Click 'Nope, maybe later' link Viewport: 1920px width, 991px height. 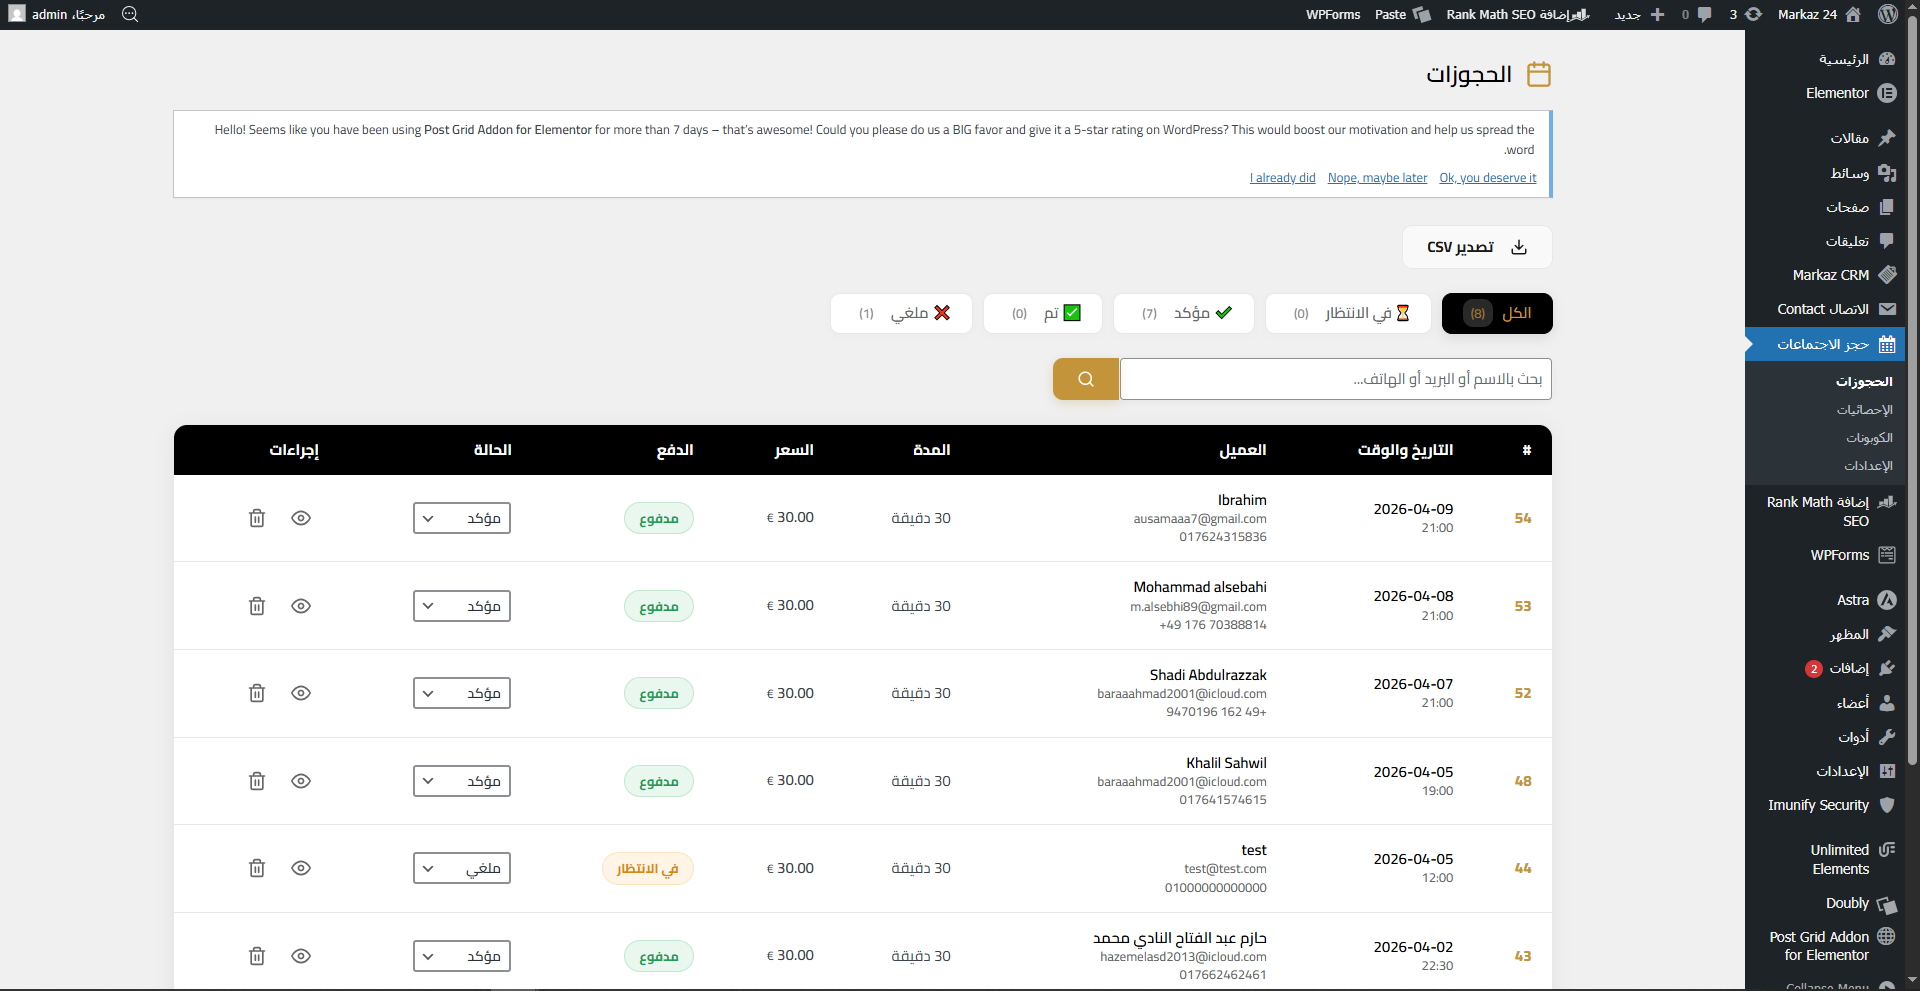[1377, 178]
